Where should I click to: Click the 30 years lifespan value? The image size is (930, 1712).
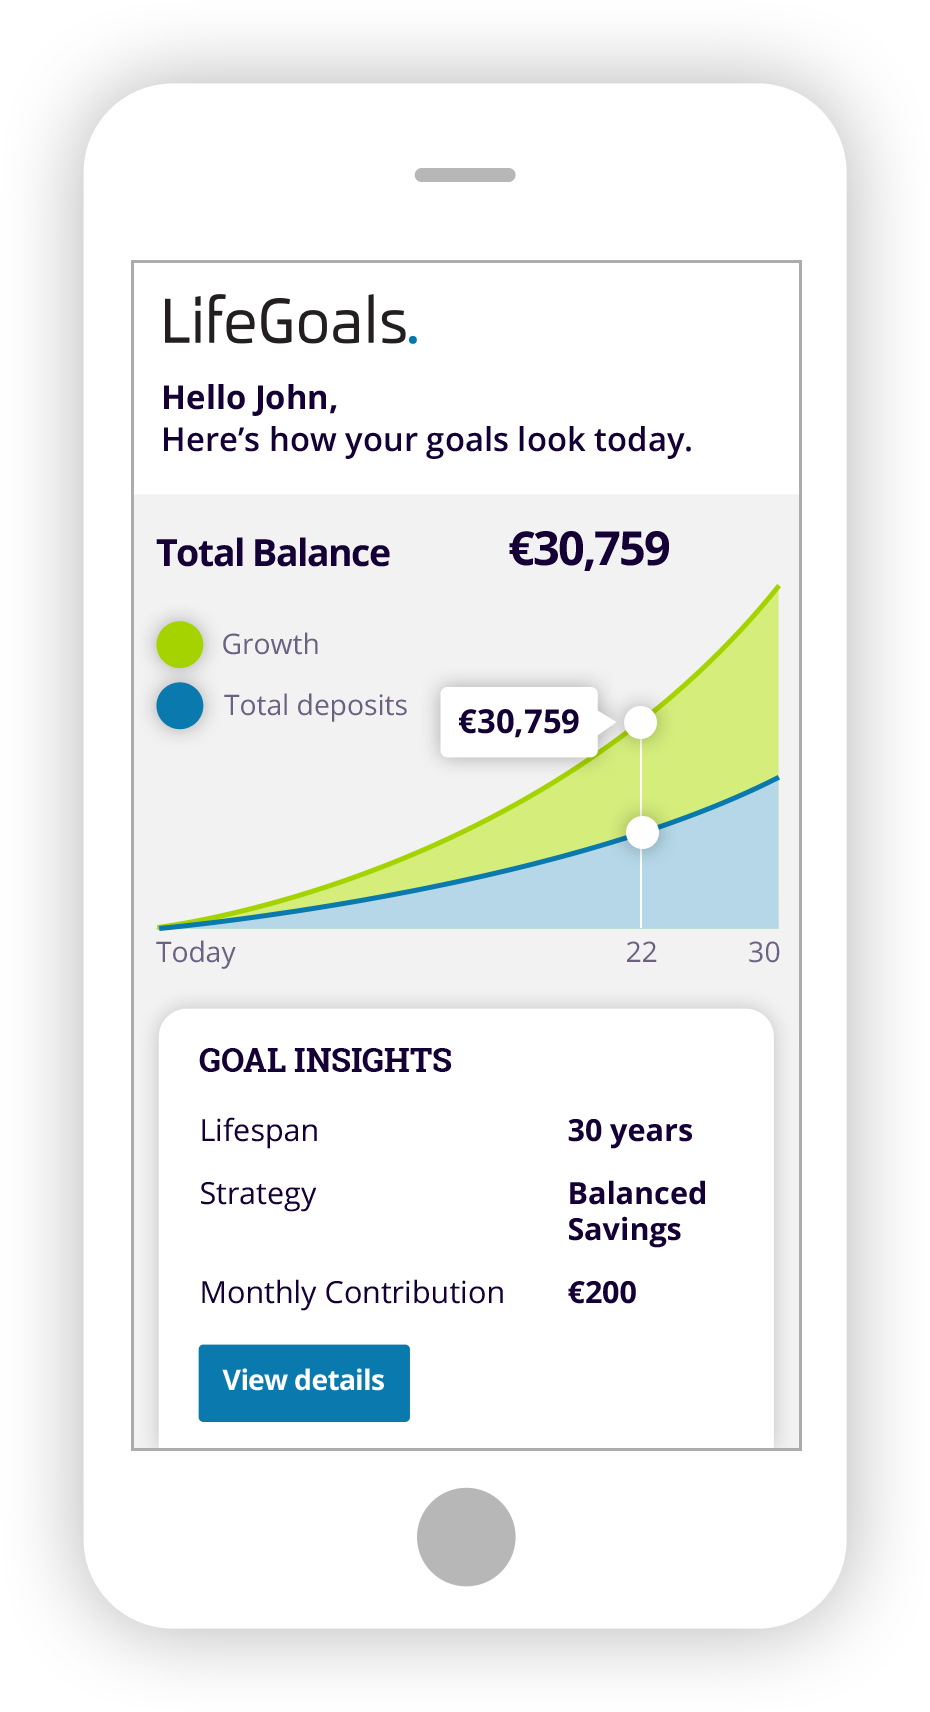click(x=630, y=1131)
